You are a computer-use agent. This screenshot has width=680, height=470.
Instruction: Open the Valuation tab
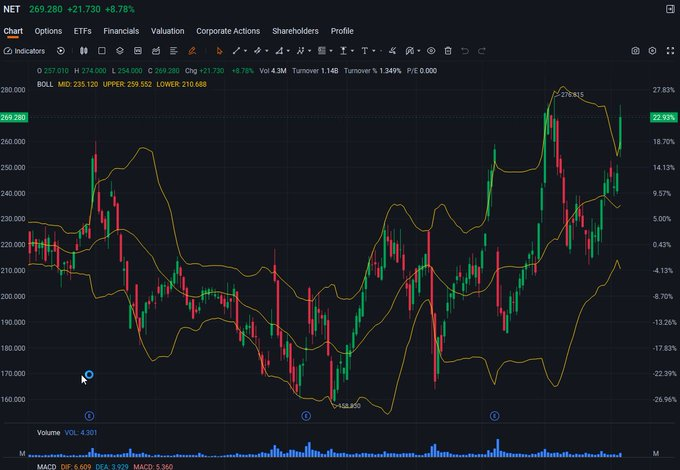(x=167, y=31)
